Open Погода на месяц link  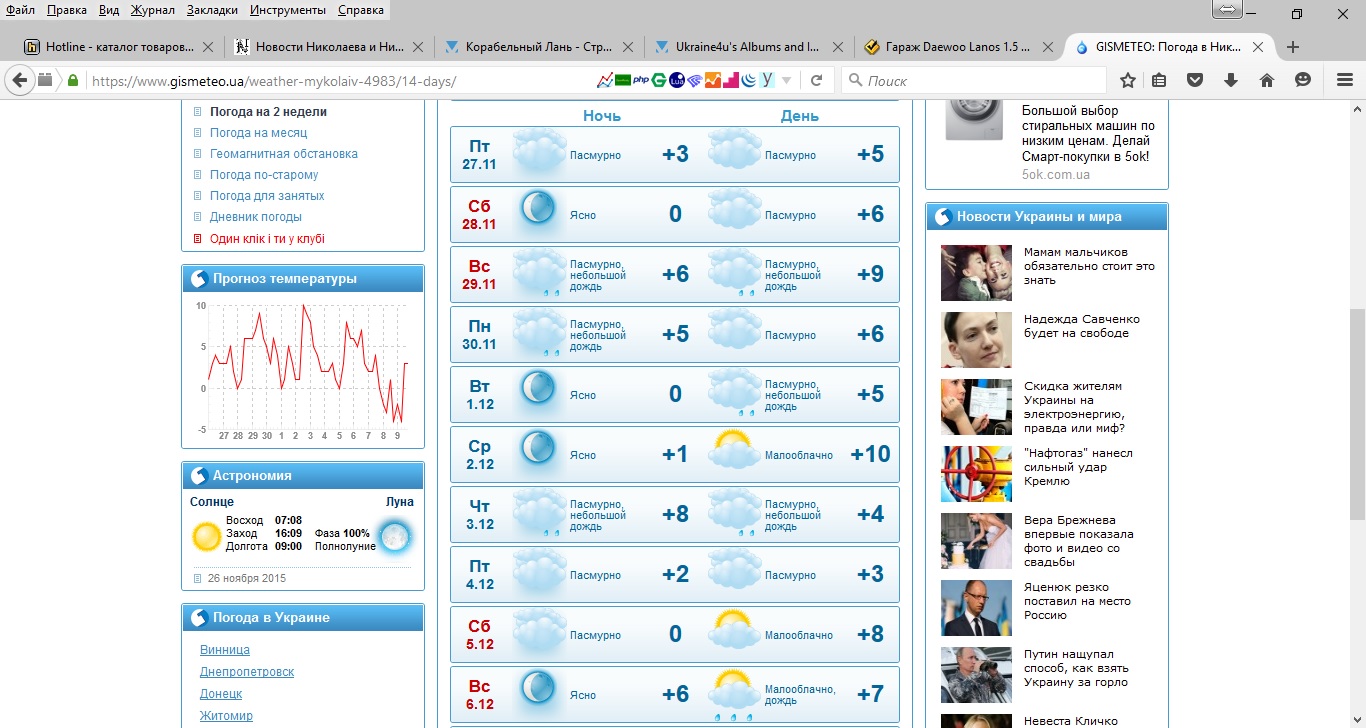tap(258, 133)
